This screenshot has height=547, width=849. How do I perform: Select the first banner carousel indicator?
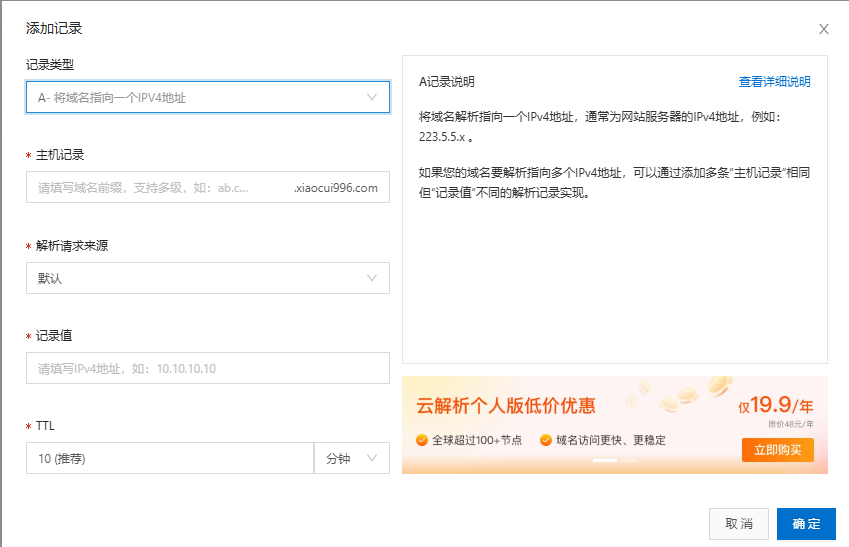(x=604, y=461)
